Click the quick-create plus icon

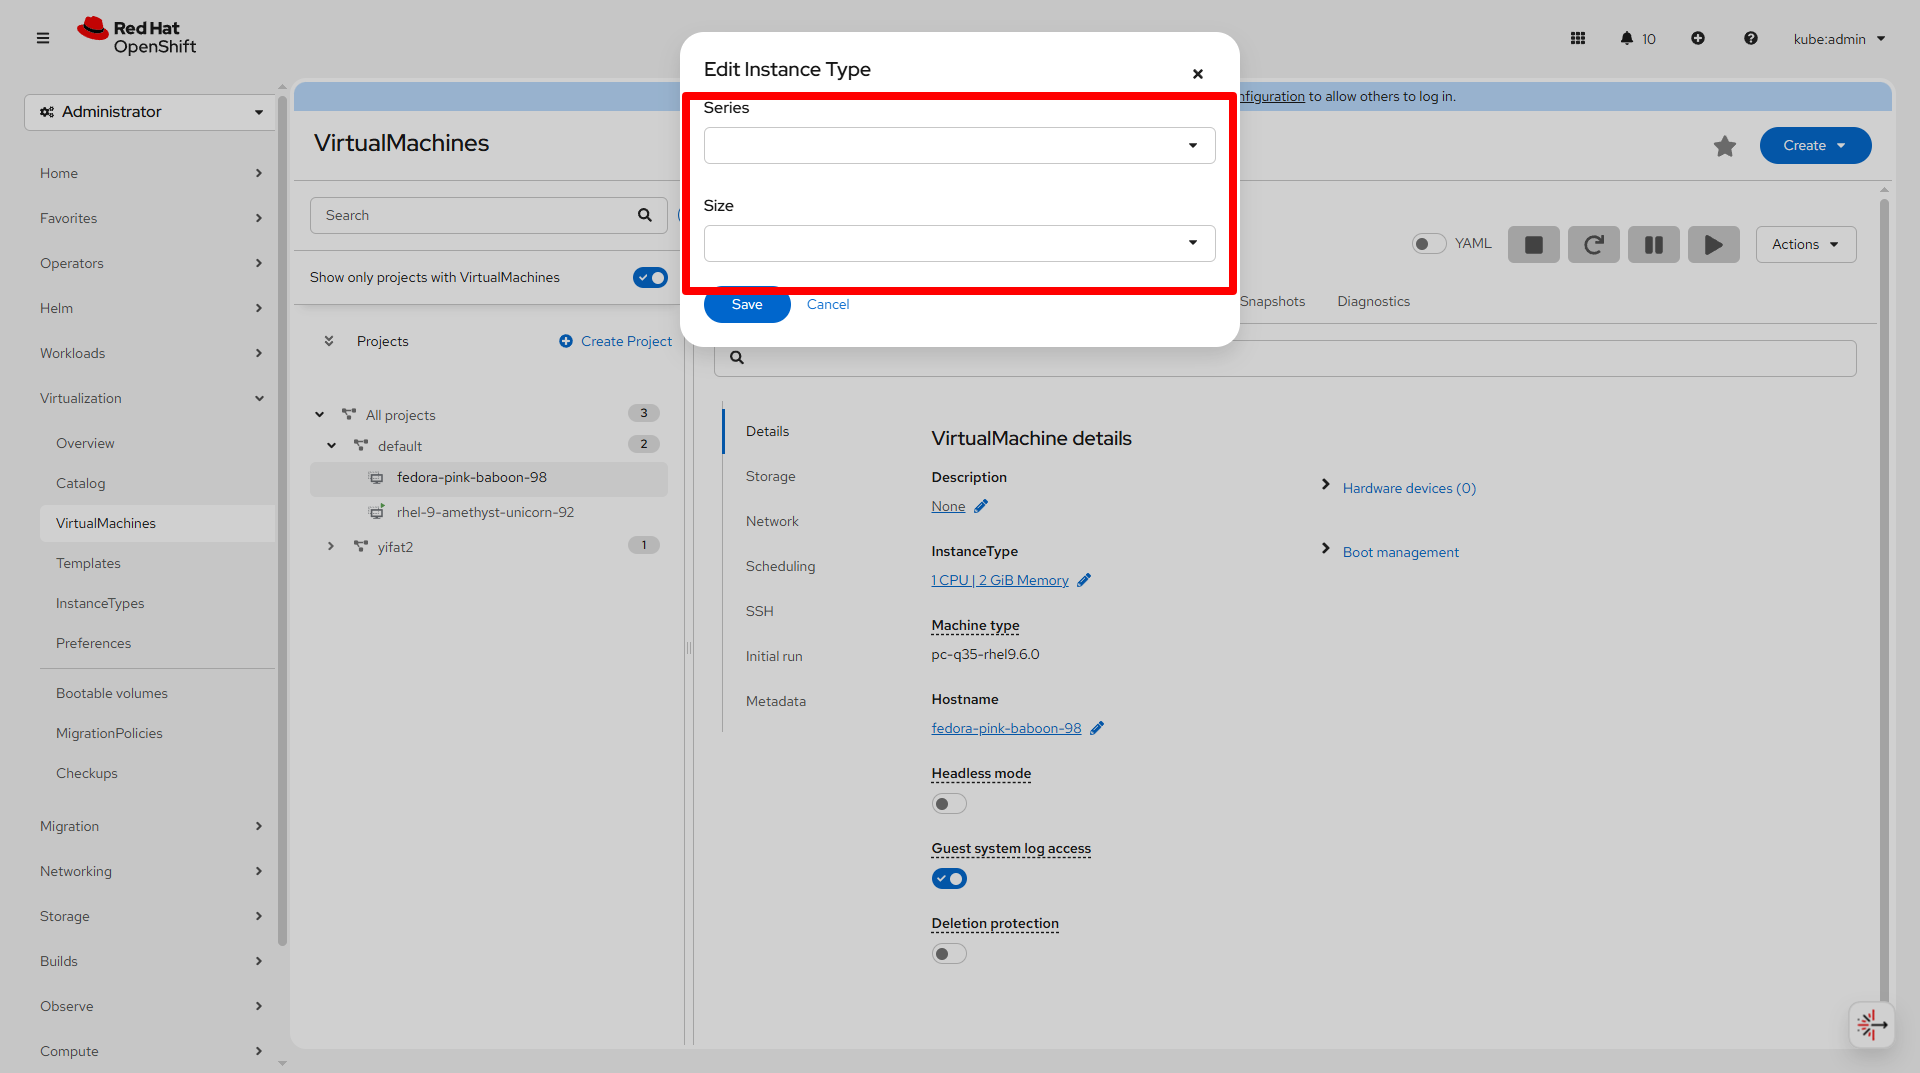pyautogui.click(x=1698, y=38)
